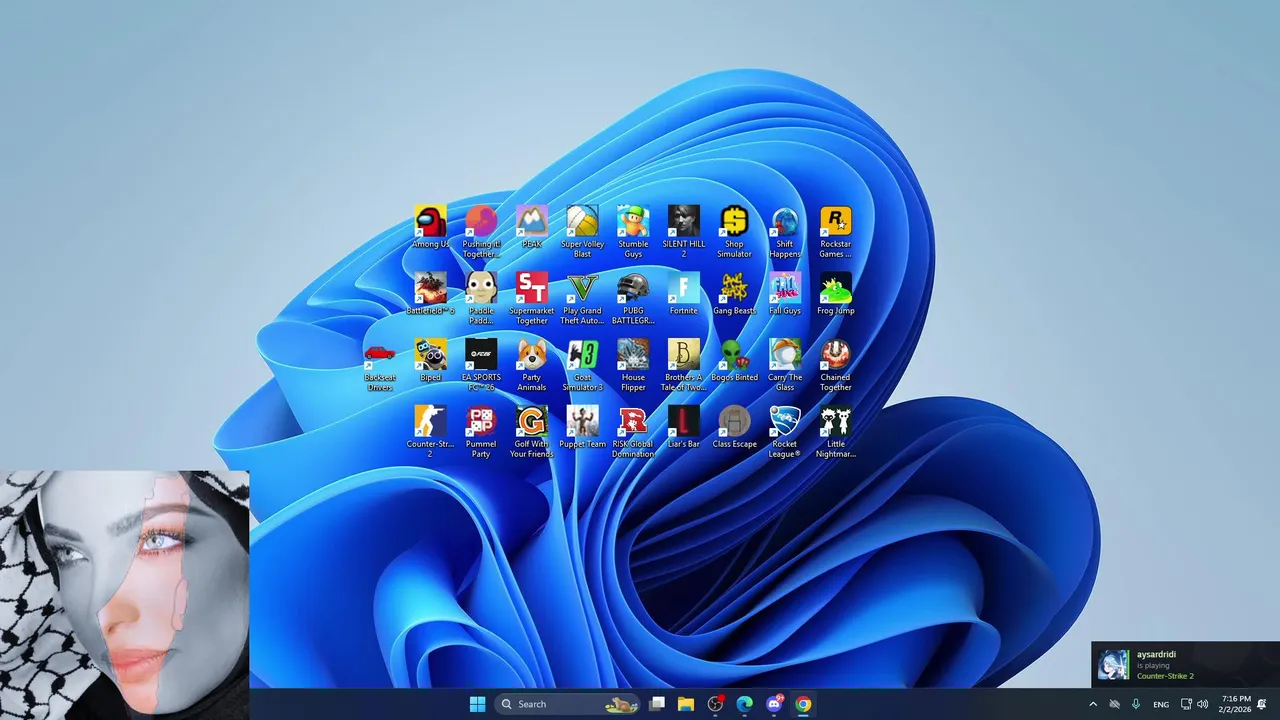This screenshot has width=1280, height=720.
Task: Click the taskbar Search box
Action: pos(568,704)
